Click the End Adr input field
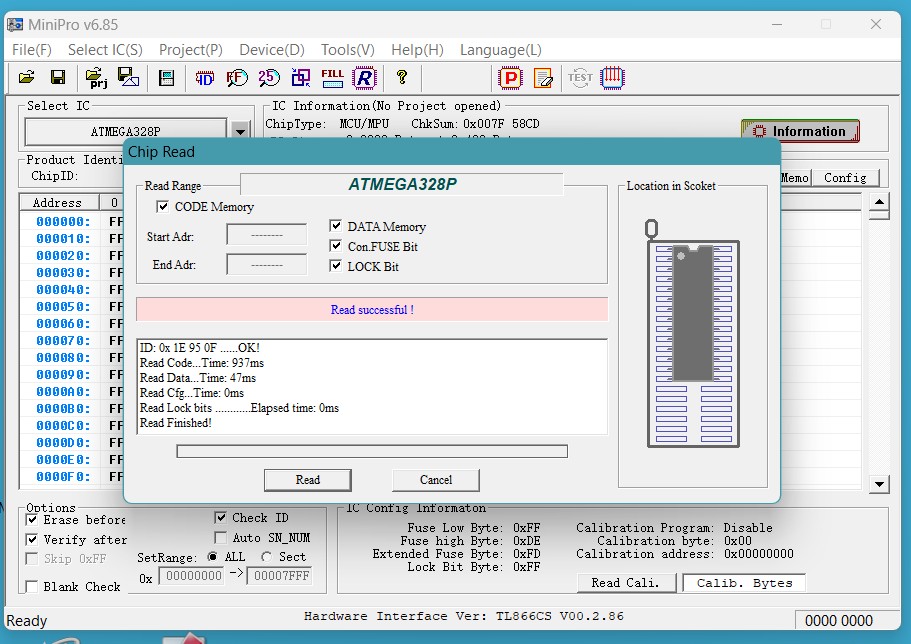Image resolution: width=911 pixels, height=644 pixels. [x=267, y=264]
